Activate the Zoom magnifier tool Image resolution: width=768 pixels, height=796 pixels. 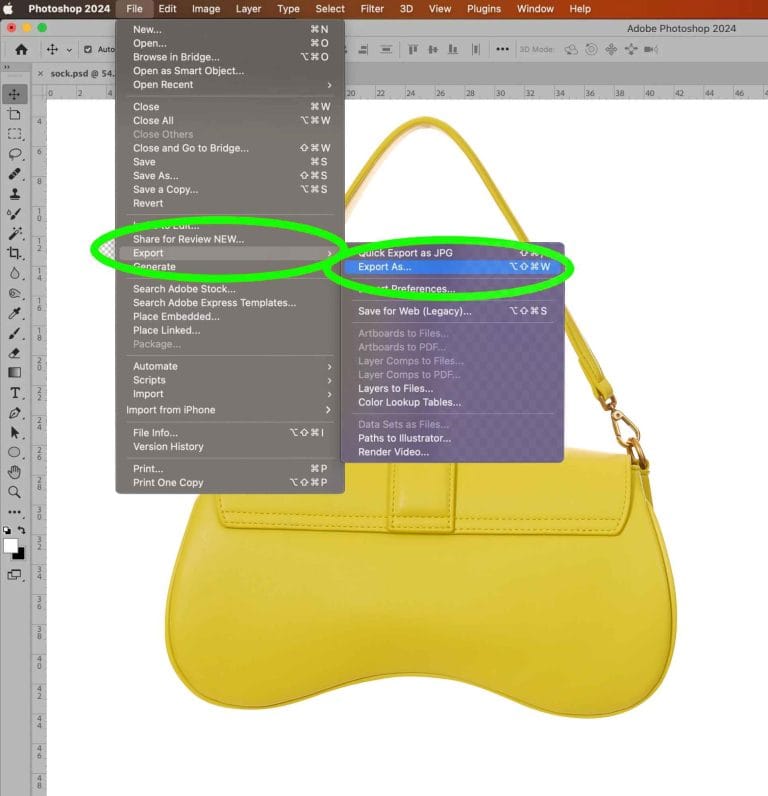pos(14,492)
